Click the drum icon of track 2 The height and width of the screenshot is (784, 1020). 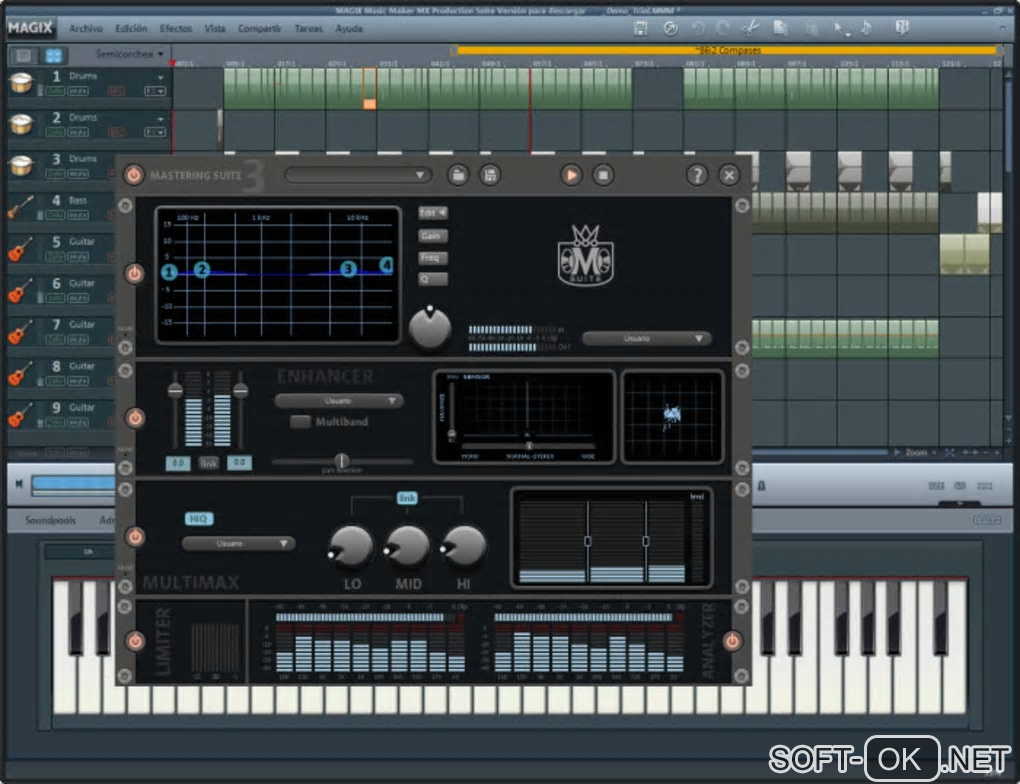tap(21, 124)
